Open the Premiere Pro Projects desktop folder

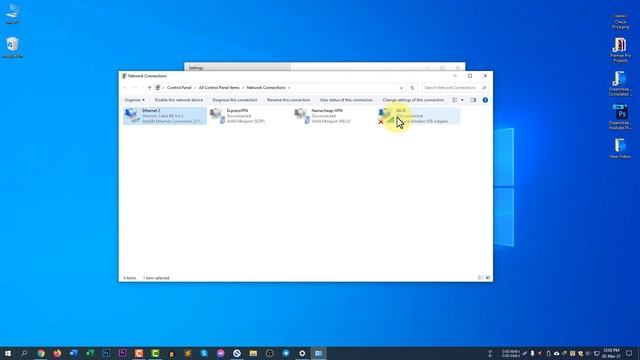(620, 50)
